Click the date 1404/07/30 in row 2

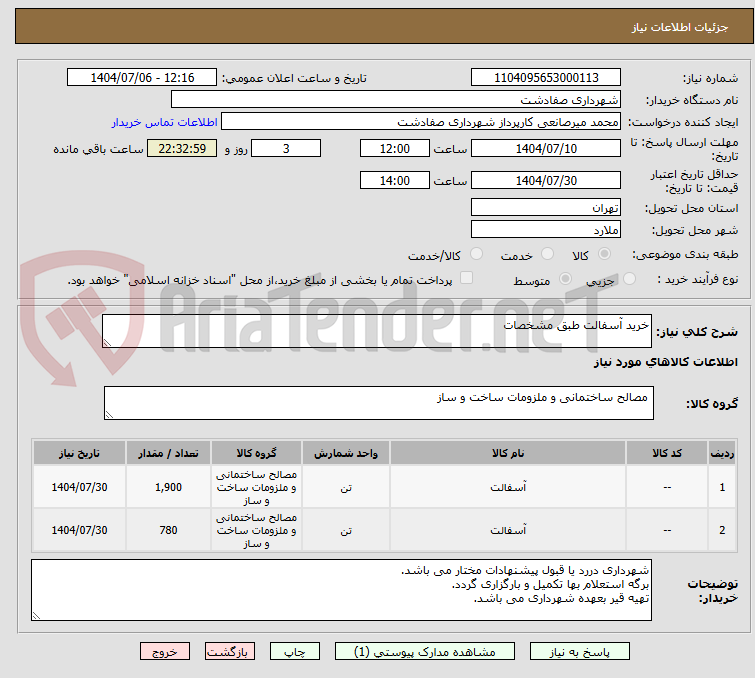pos(79,530)
